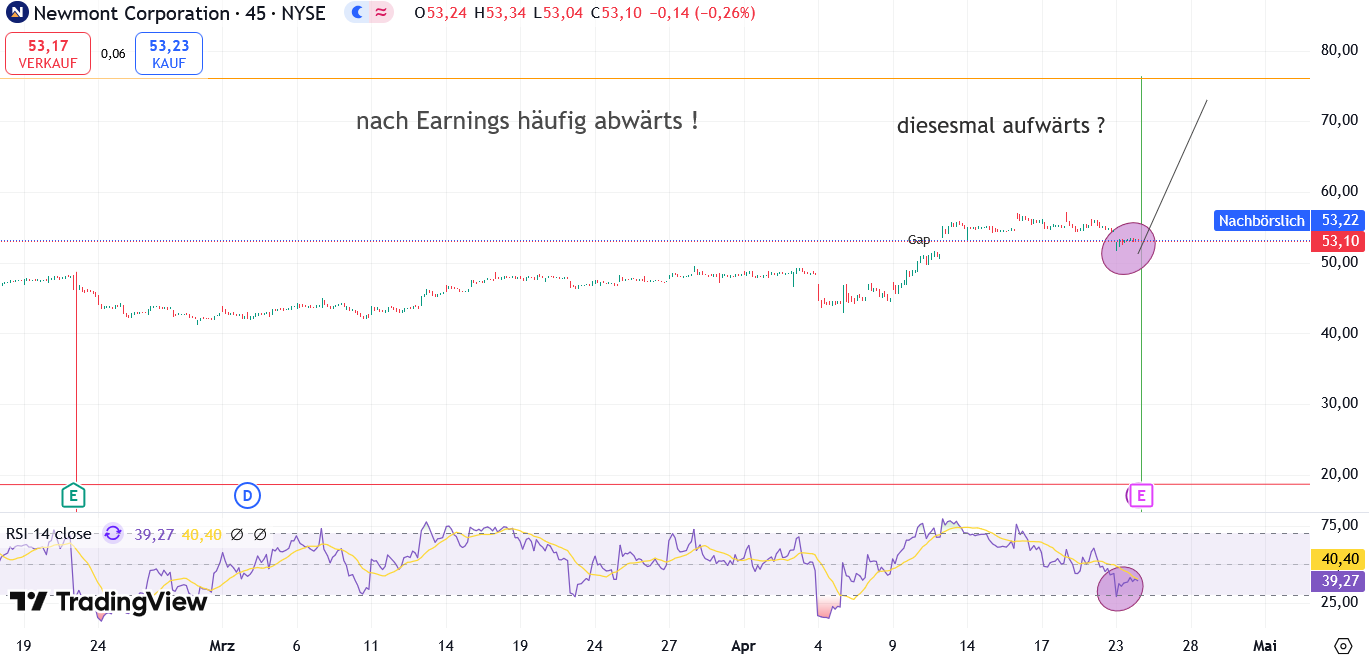This screenshot has height=658, width=1369.
Task: Click the VERKAUF 53,17 sell button
Action: coord(48,54)
